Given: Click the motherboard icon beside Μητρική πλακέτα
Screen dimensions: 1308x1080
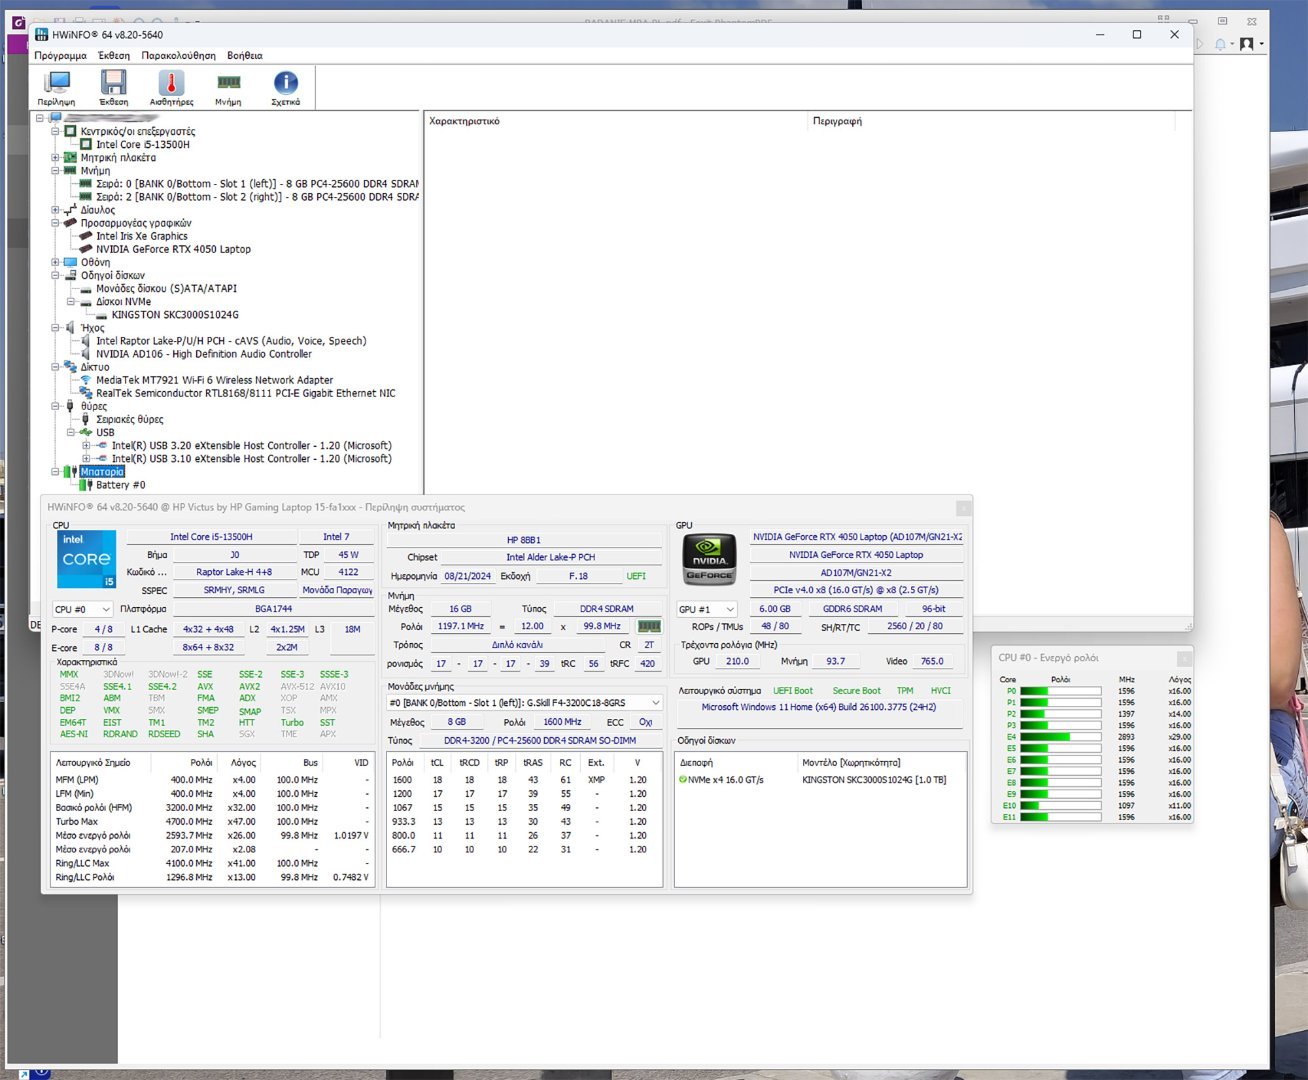Looking at the screenshot, I should coord(70,157).
